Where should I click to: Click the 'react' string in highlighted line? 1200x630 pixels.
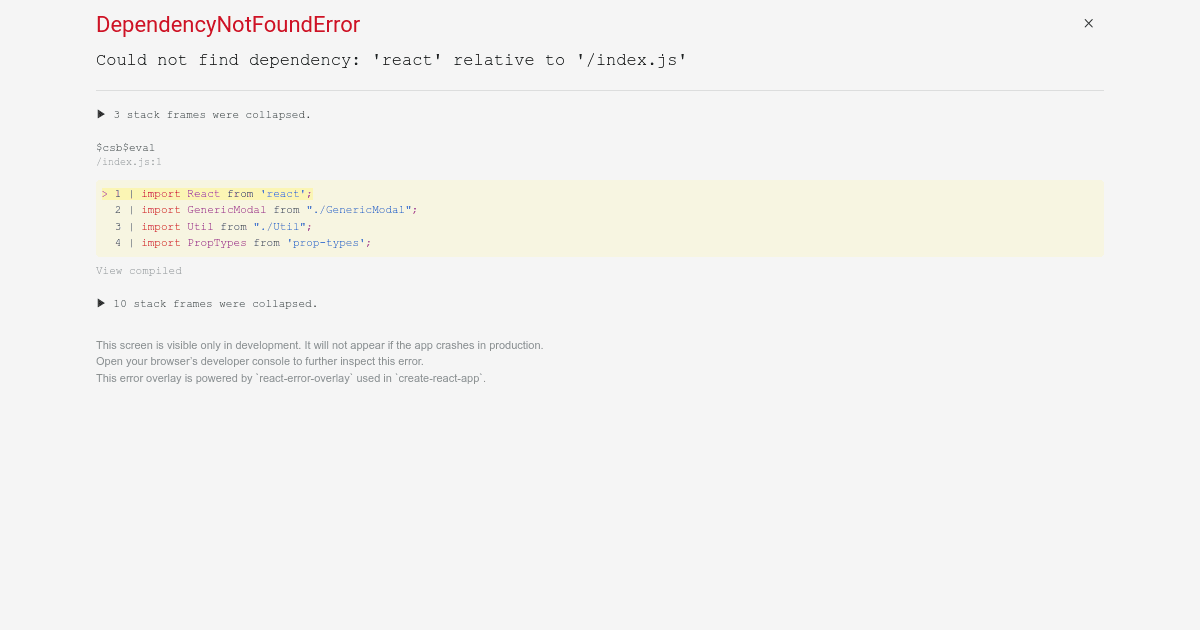point(286,194)
